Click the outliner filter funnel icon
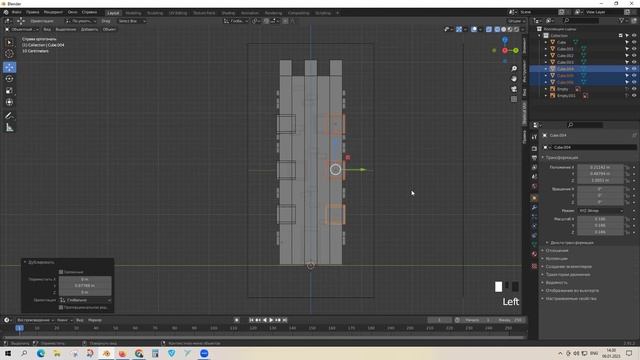The image size is (640, 360). (621, 20)
